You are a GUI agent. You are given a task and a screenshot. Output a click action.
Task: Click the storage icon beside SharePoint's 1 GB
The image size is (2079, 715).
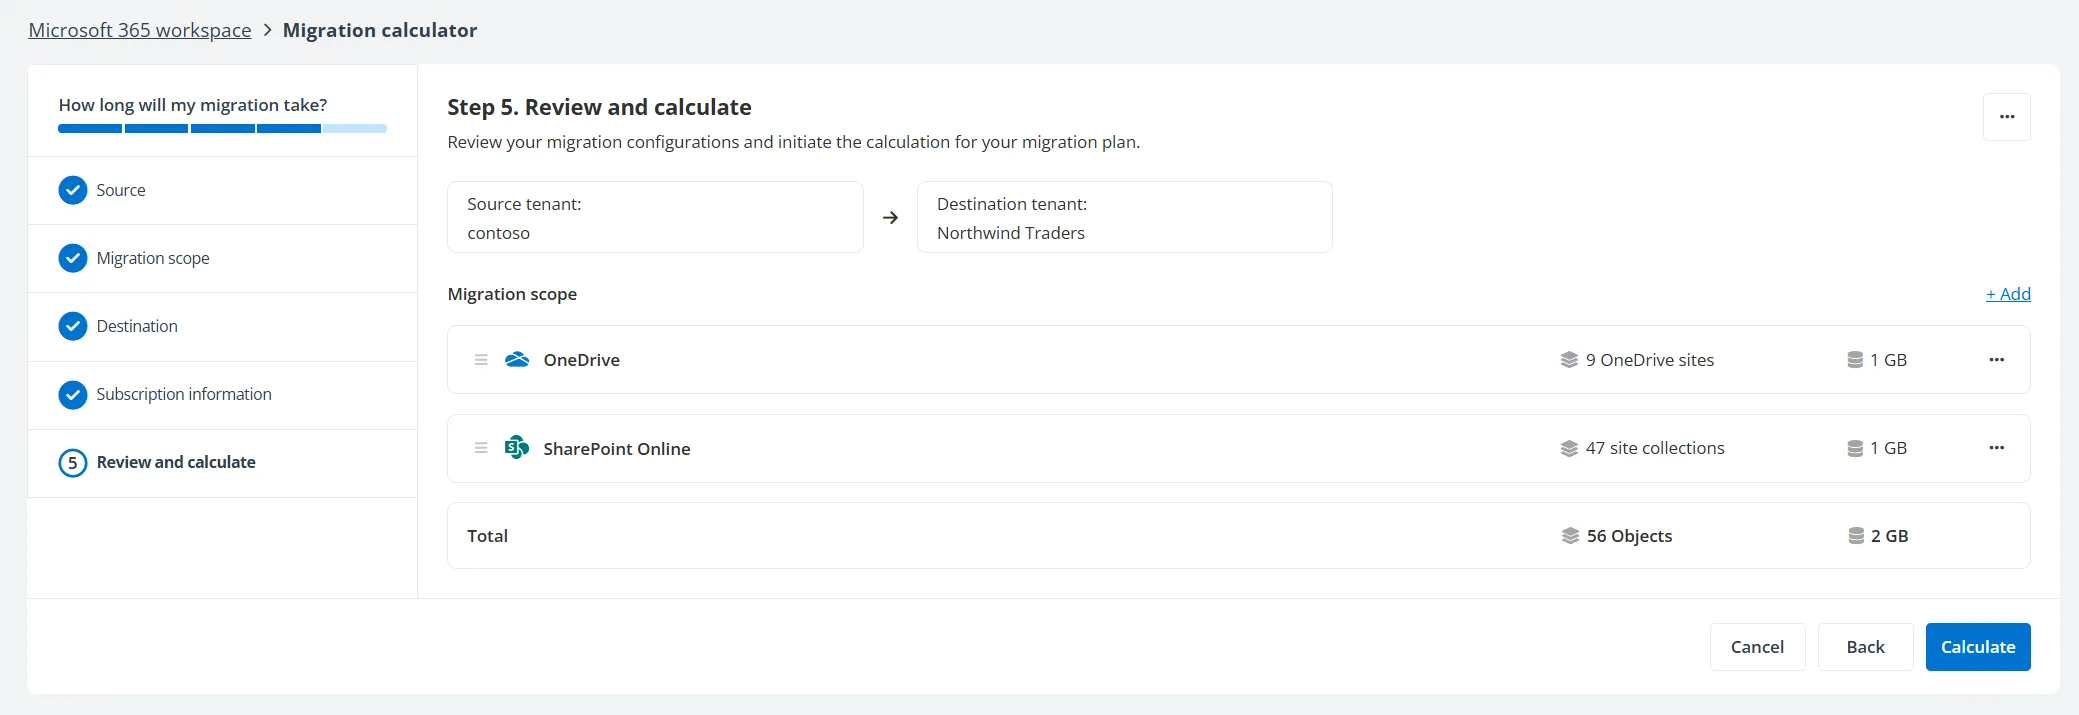(1854, 448)
